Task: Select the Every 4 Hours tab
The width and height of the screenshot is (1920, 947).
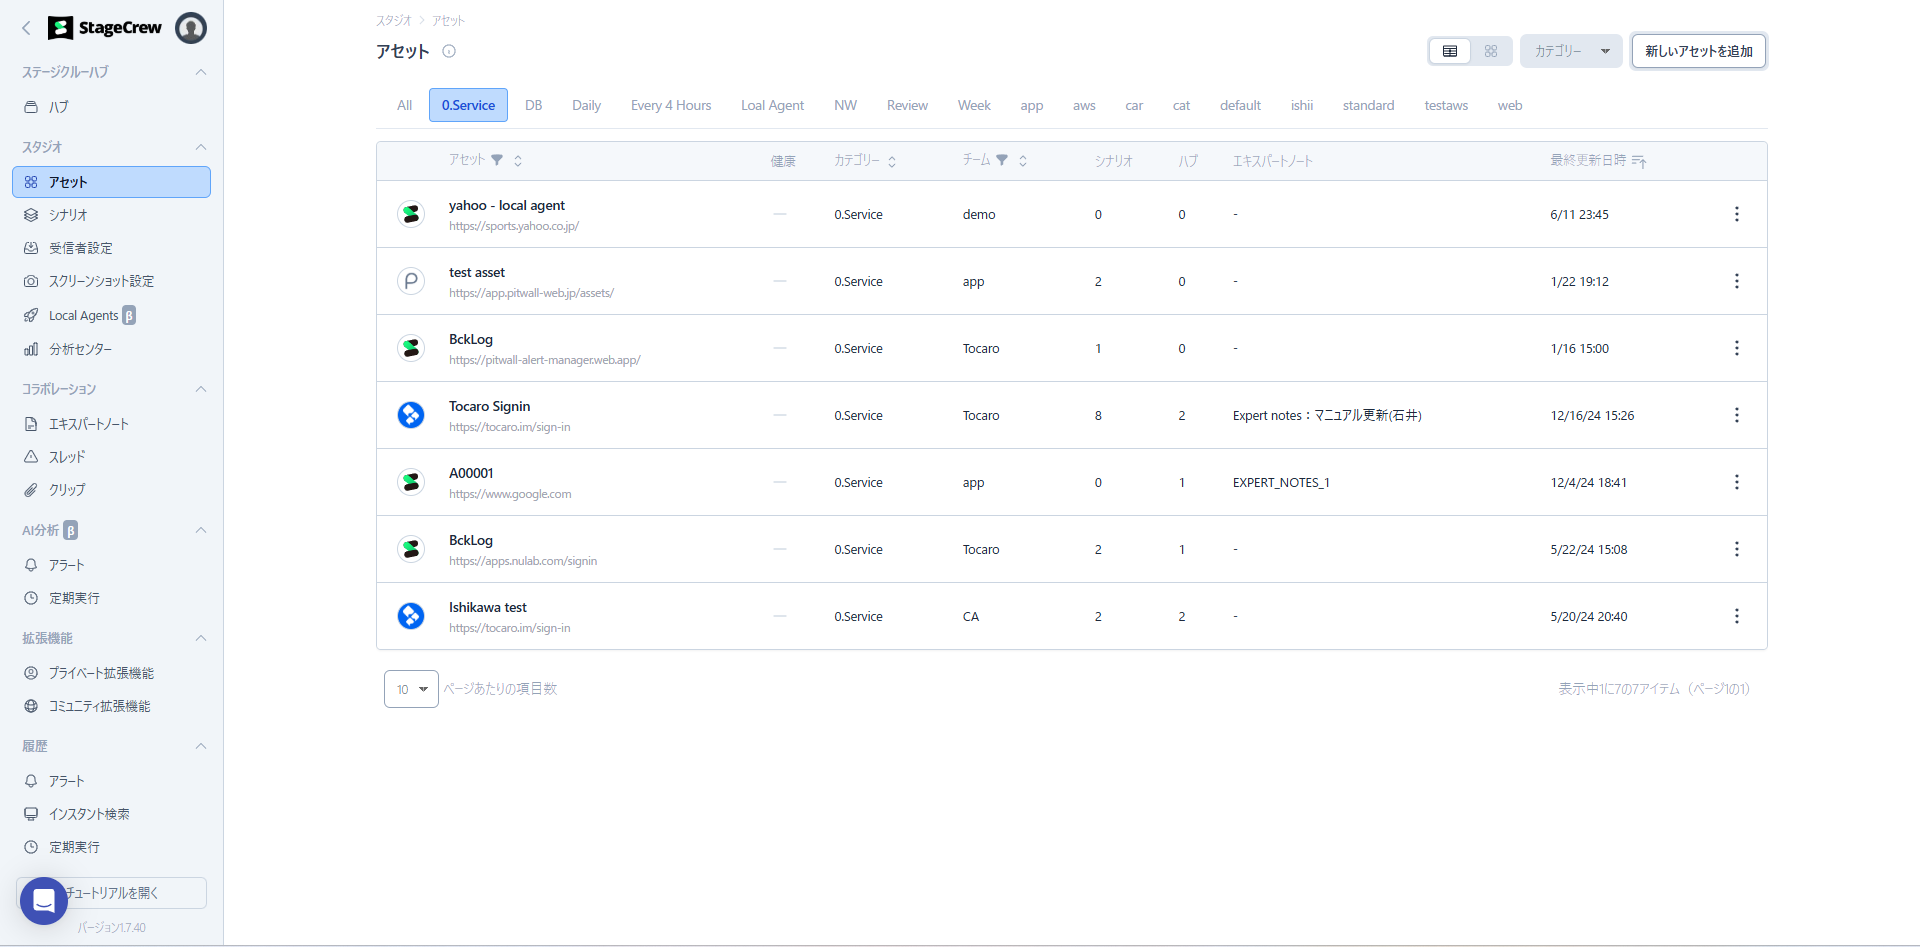Action: point(671,105)
